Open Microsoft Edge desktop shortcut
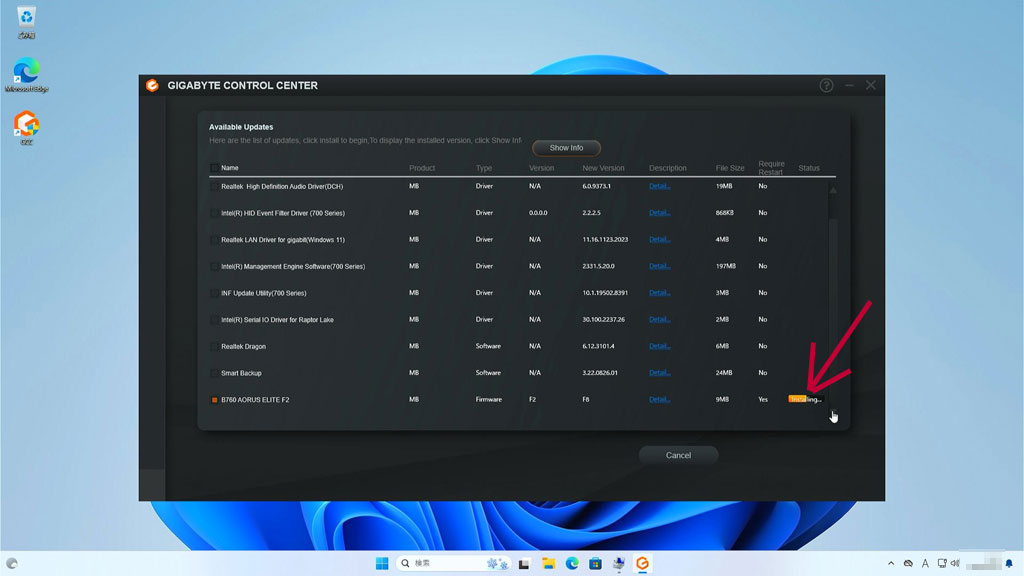The width and height of the screenshot is (1024, 576). coord(27,72)
